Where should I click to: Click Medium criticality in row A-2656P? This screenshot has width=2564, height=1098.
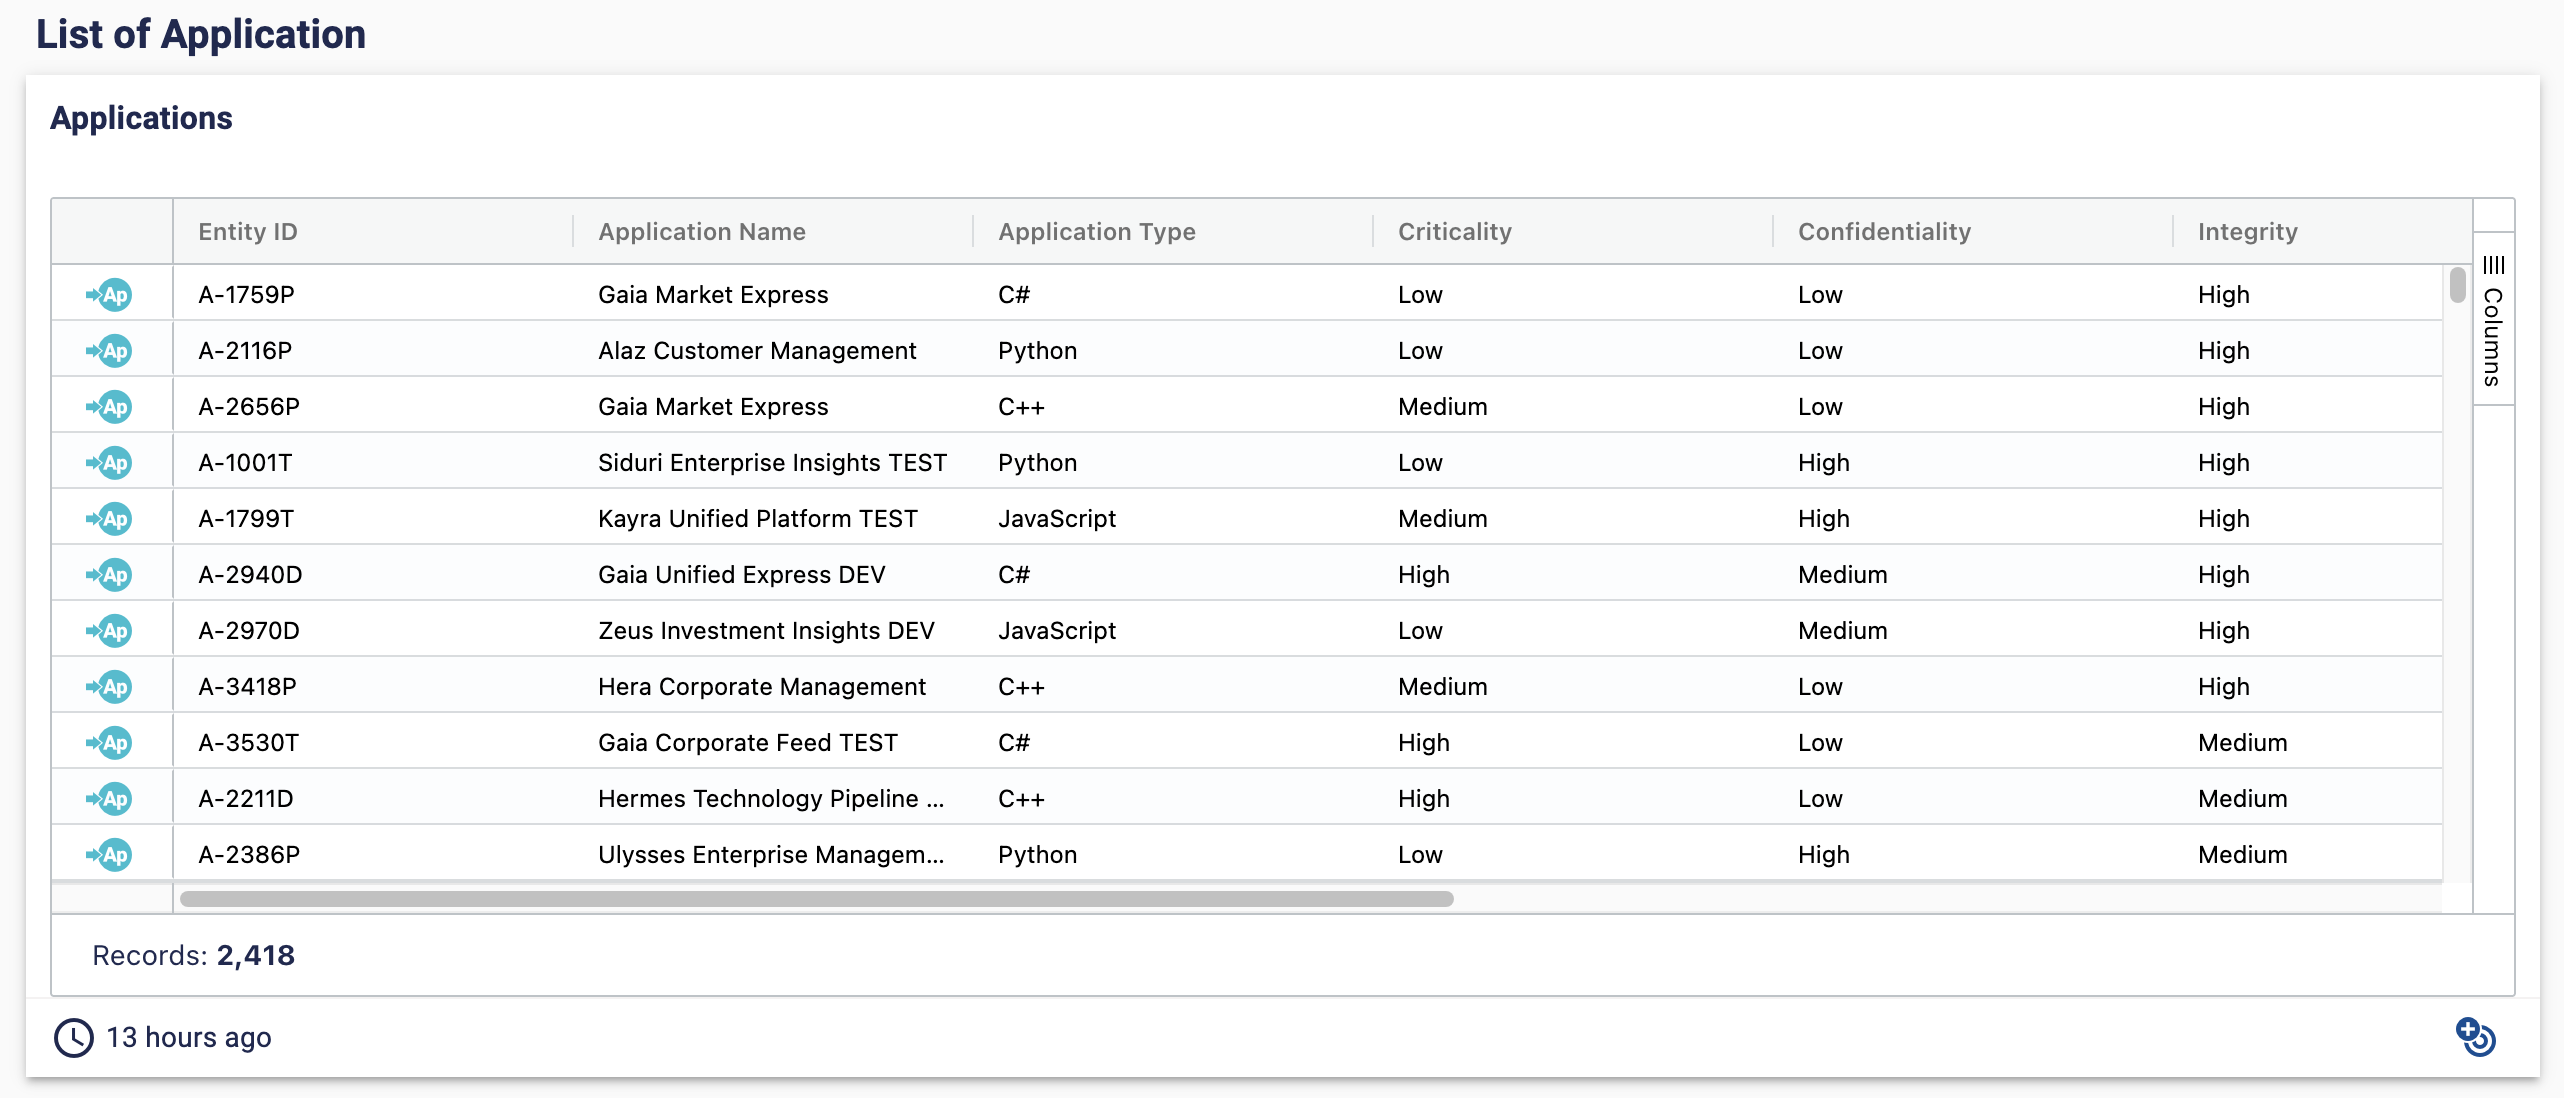tap(1443, 407)
